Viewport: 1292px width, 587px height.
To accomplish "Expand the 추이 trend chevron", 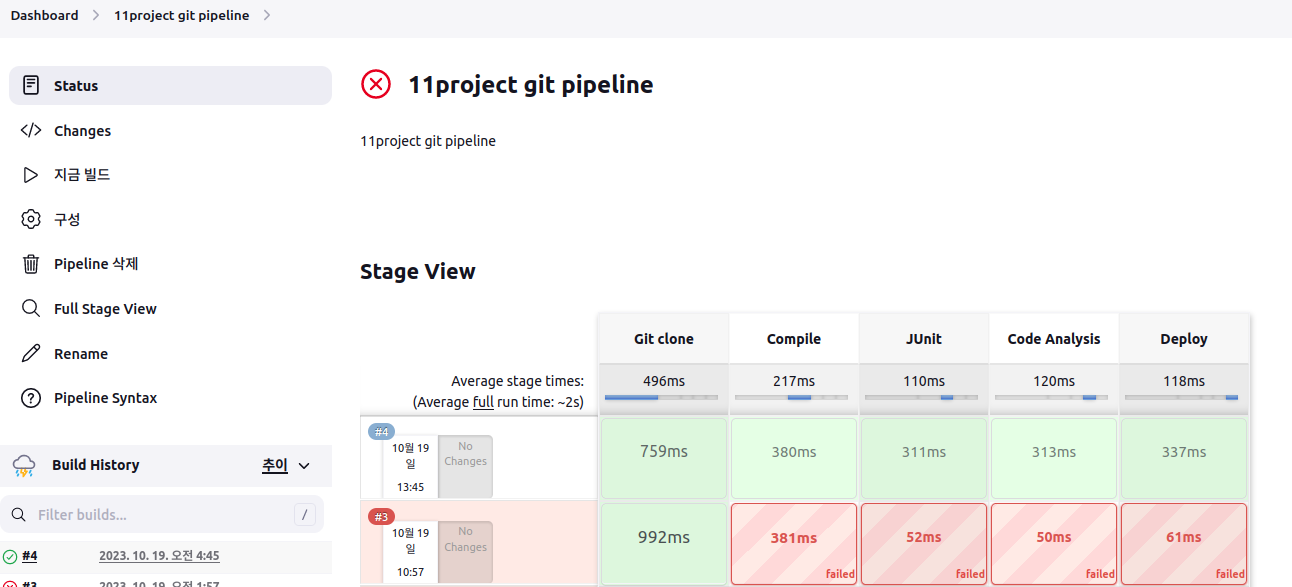I will (x=304, y=466).
